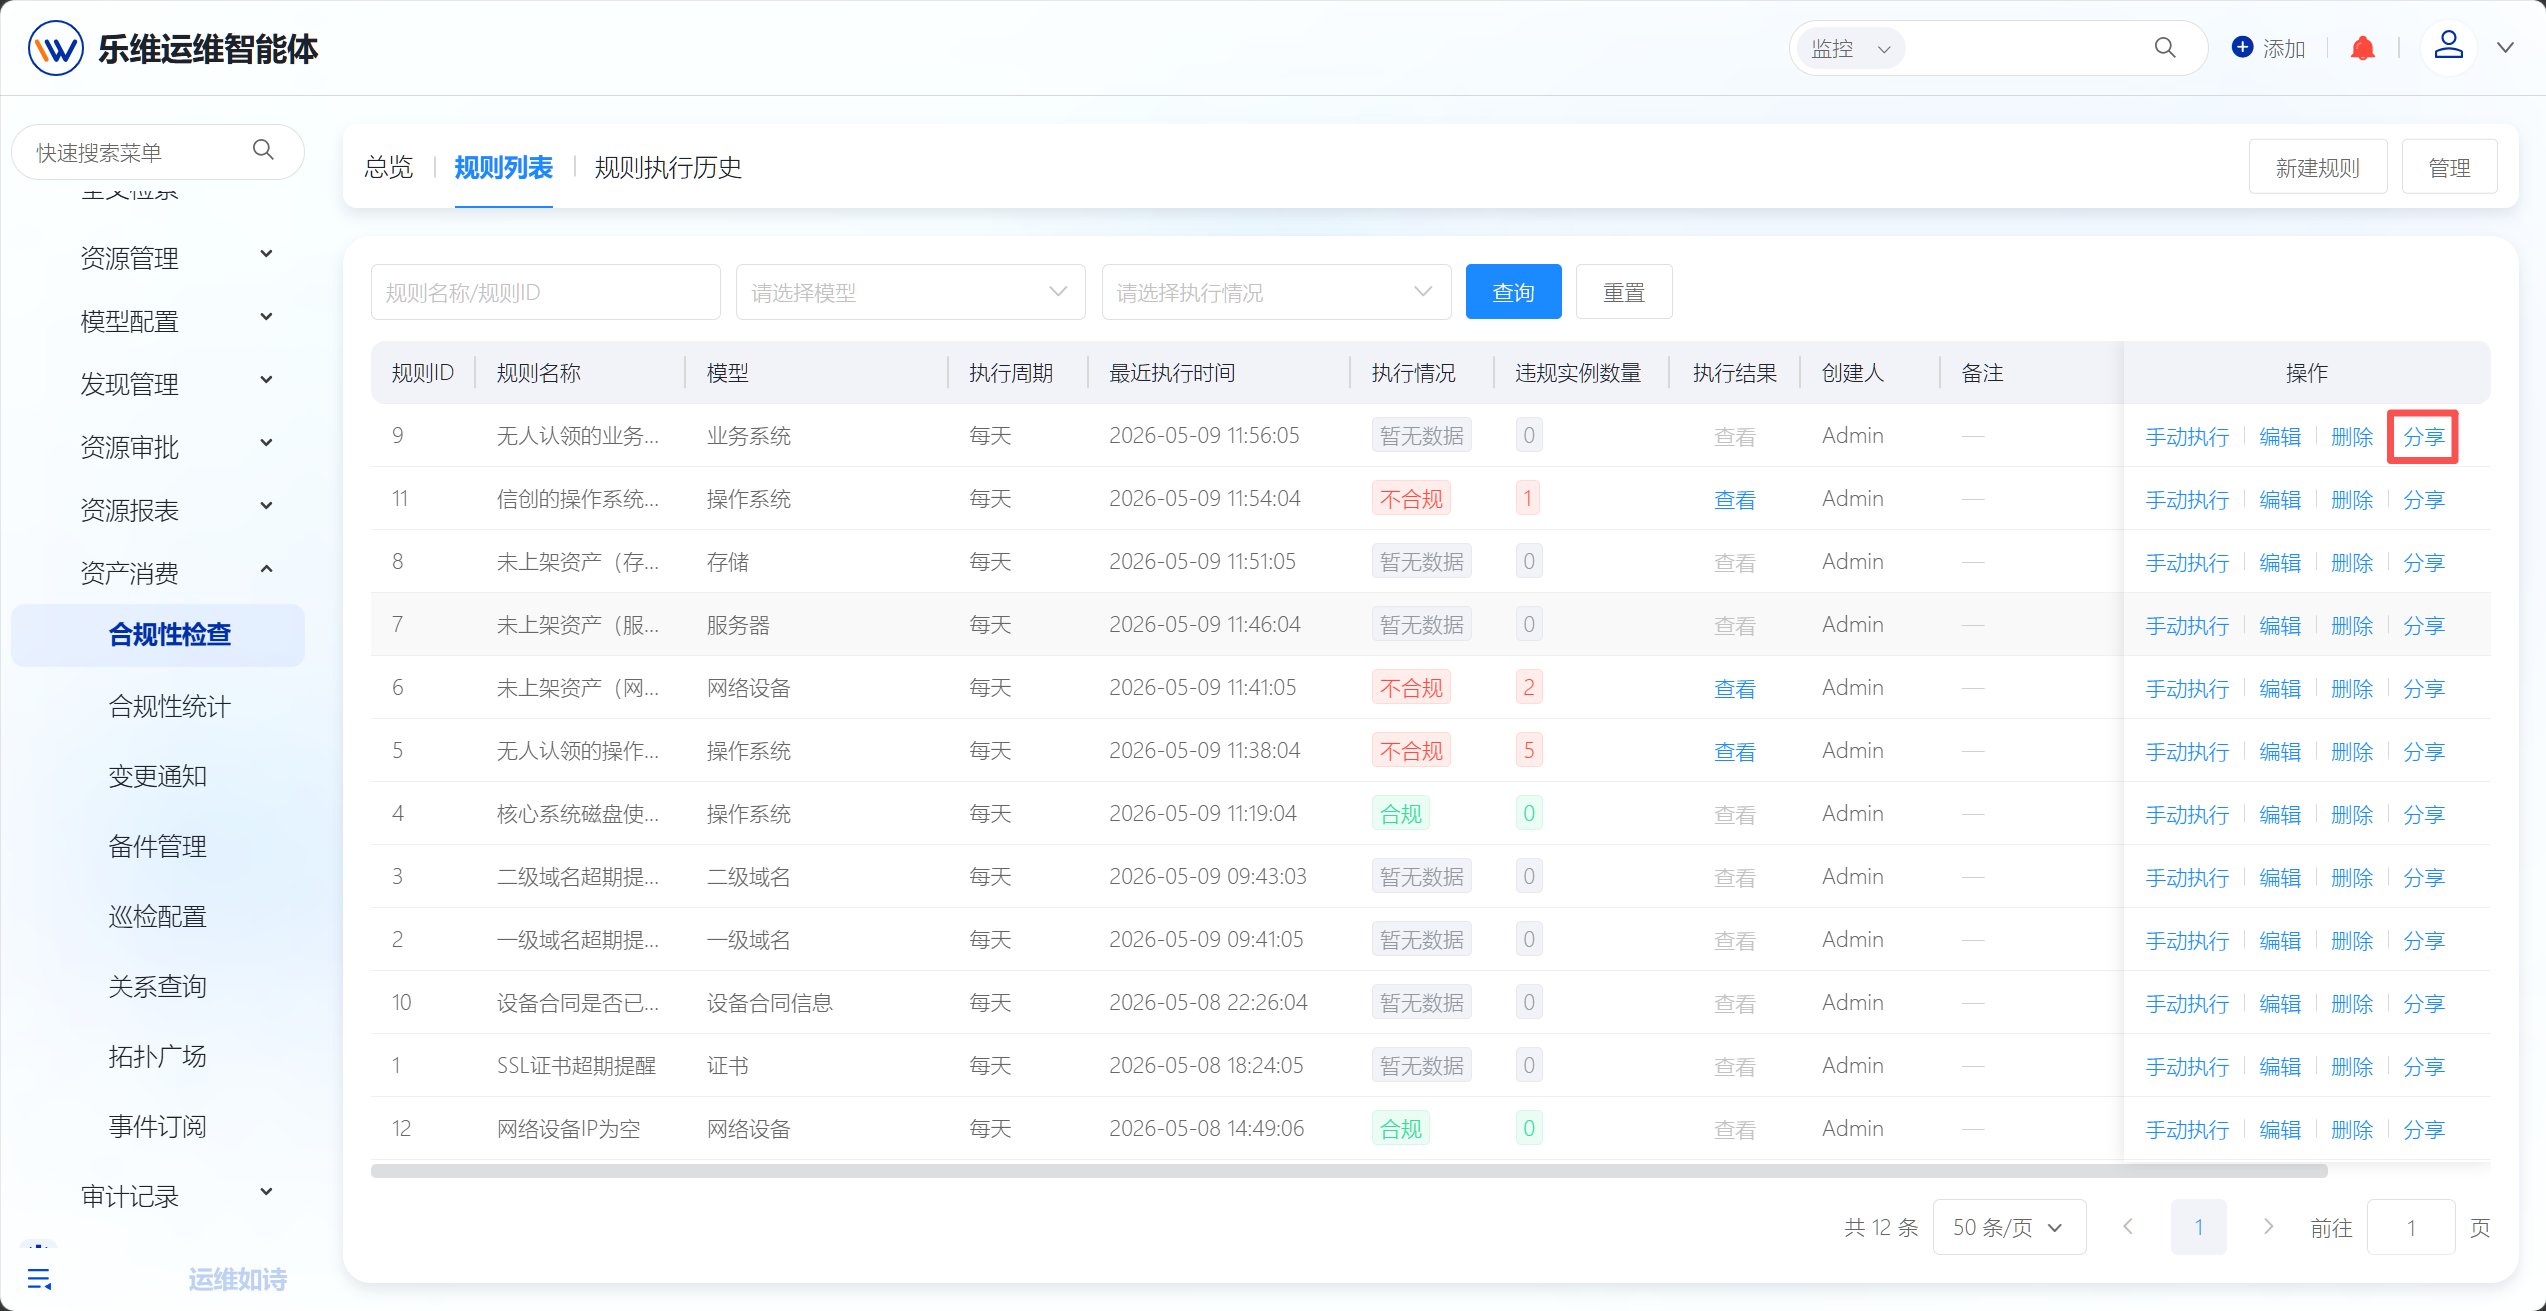Image resolution: width=2546 pixels, height=1311 pixels.
Task: Click 分享 for rule ID 3
Action: [x=2424, y=878]
